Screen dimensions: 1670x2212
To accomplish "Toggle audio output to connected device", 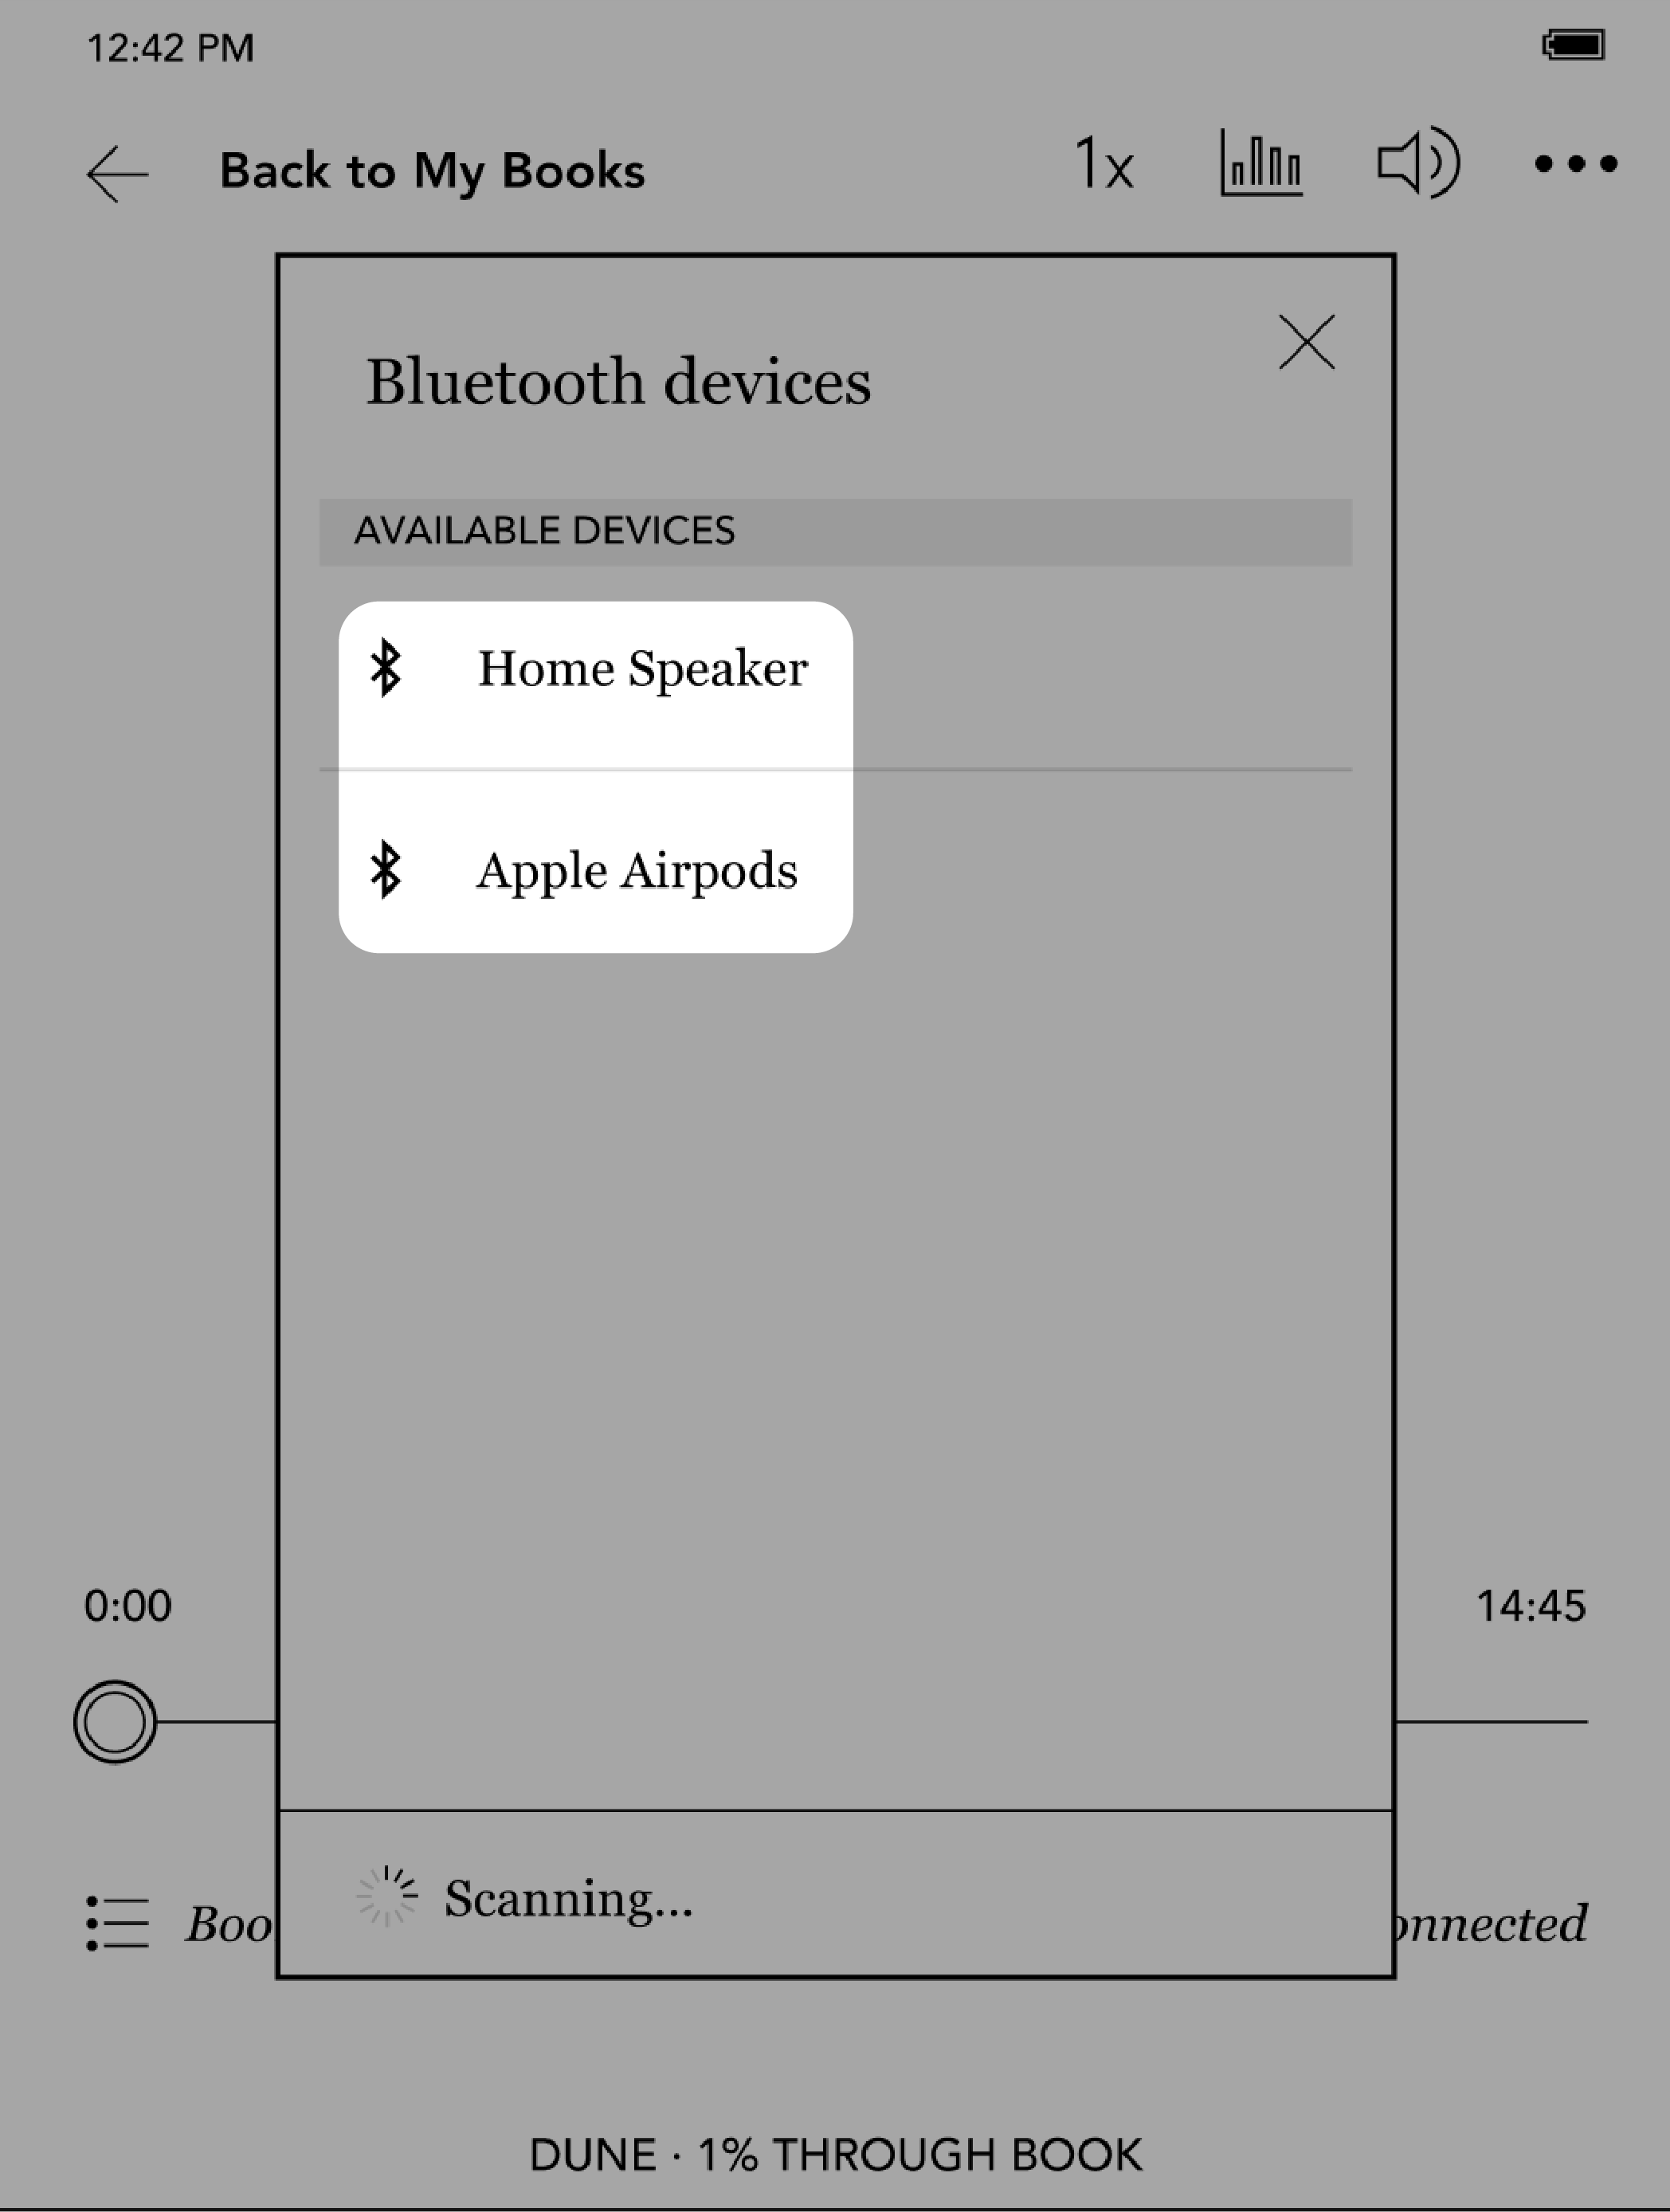I will coord(1417,165).
